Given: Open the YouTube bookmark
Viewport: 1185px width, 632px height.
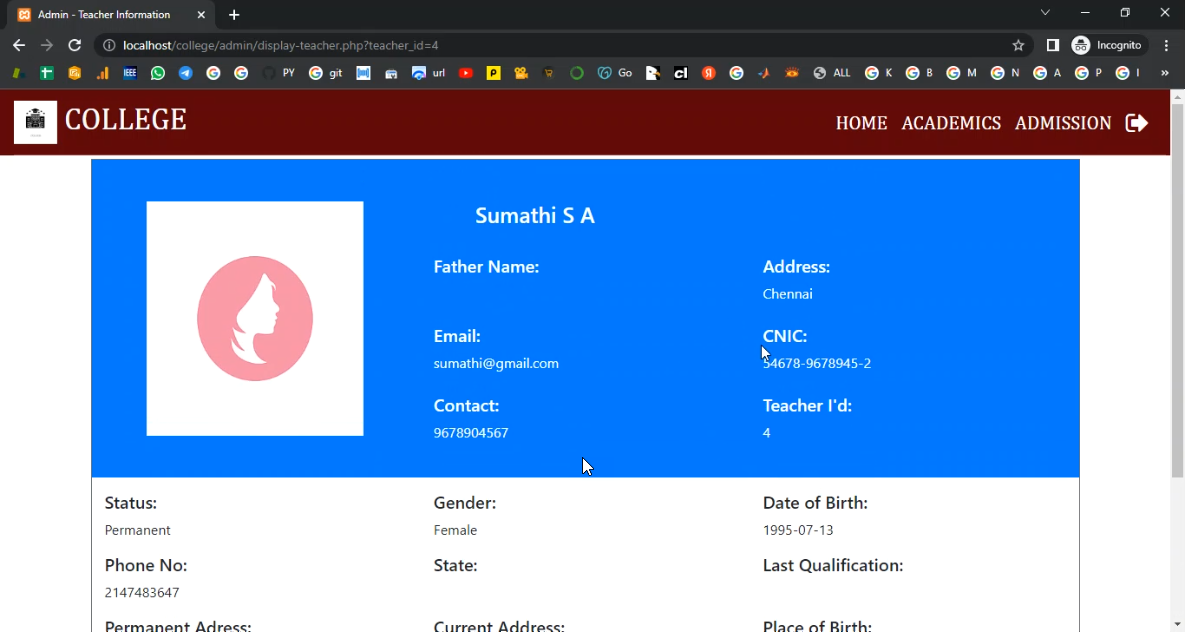Looking at the screenshot, I should click(x=466, y=73).
